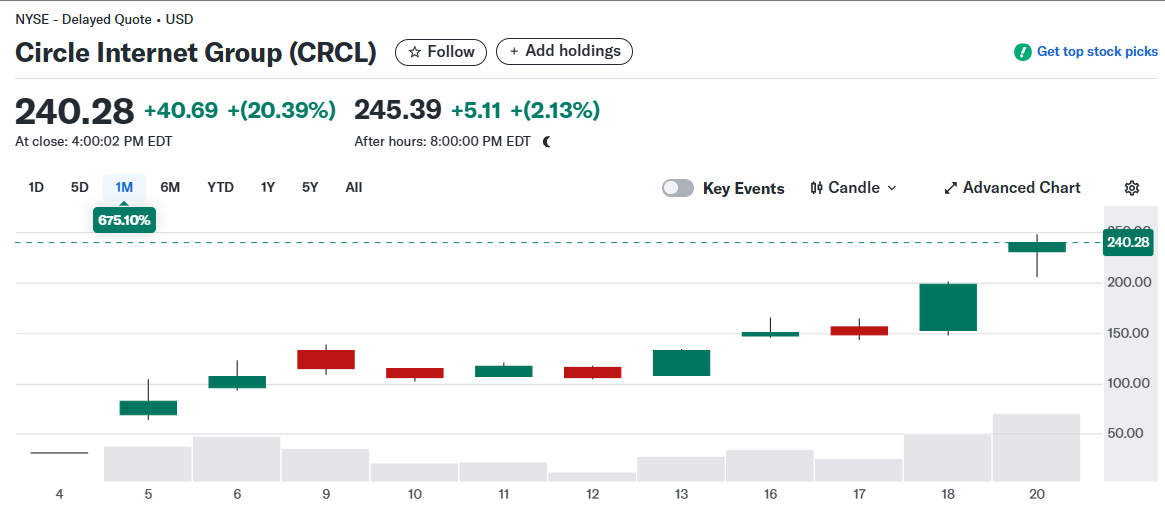Show the All time range
1165x508 pixels.
(354, 187)
